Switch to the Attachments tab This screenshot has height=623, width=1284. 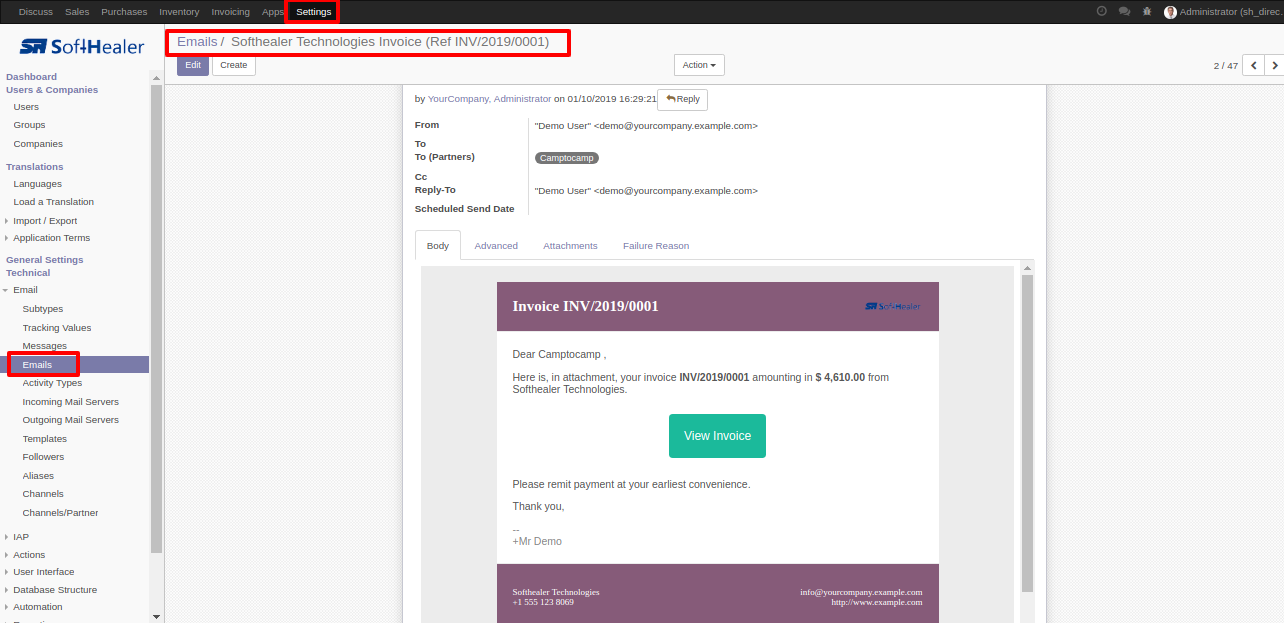coord(570,245)
